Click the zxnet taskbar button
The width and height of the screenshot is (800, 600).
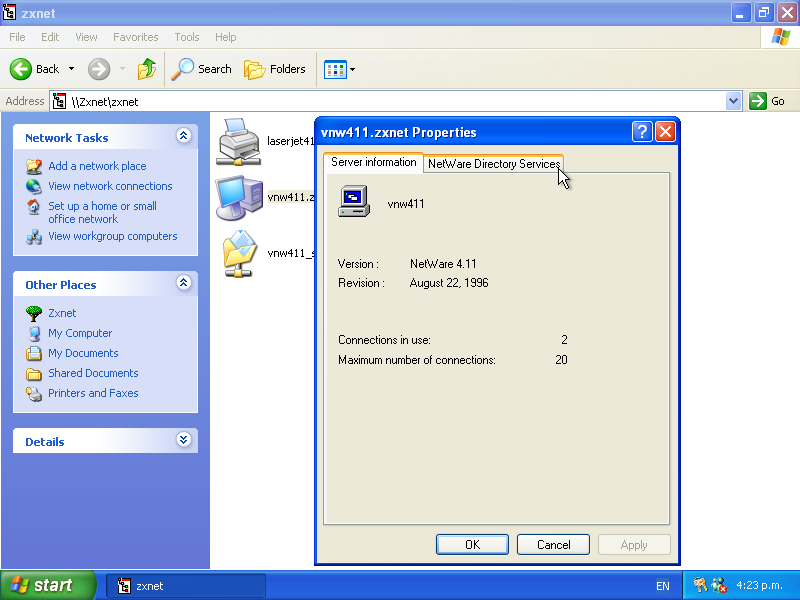pyautogui.click(x=186, y=586)
